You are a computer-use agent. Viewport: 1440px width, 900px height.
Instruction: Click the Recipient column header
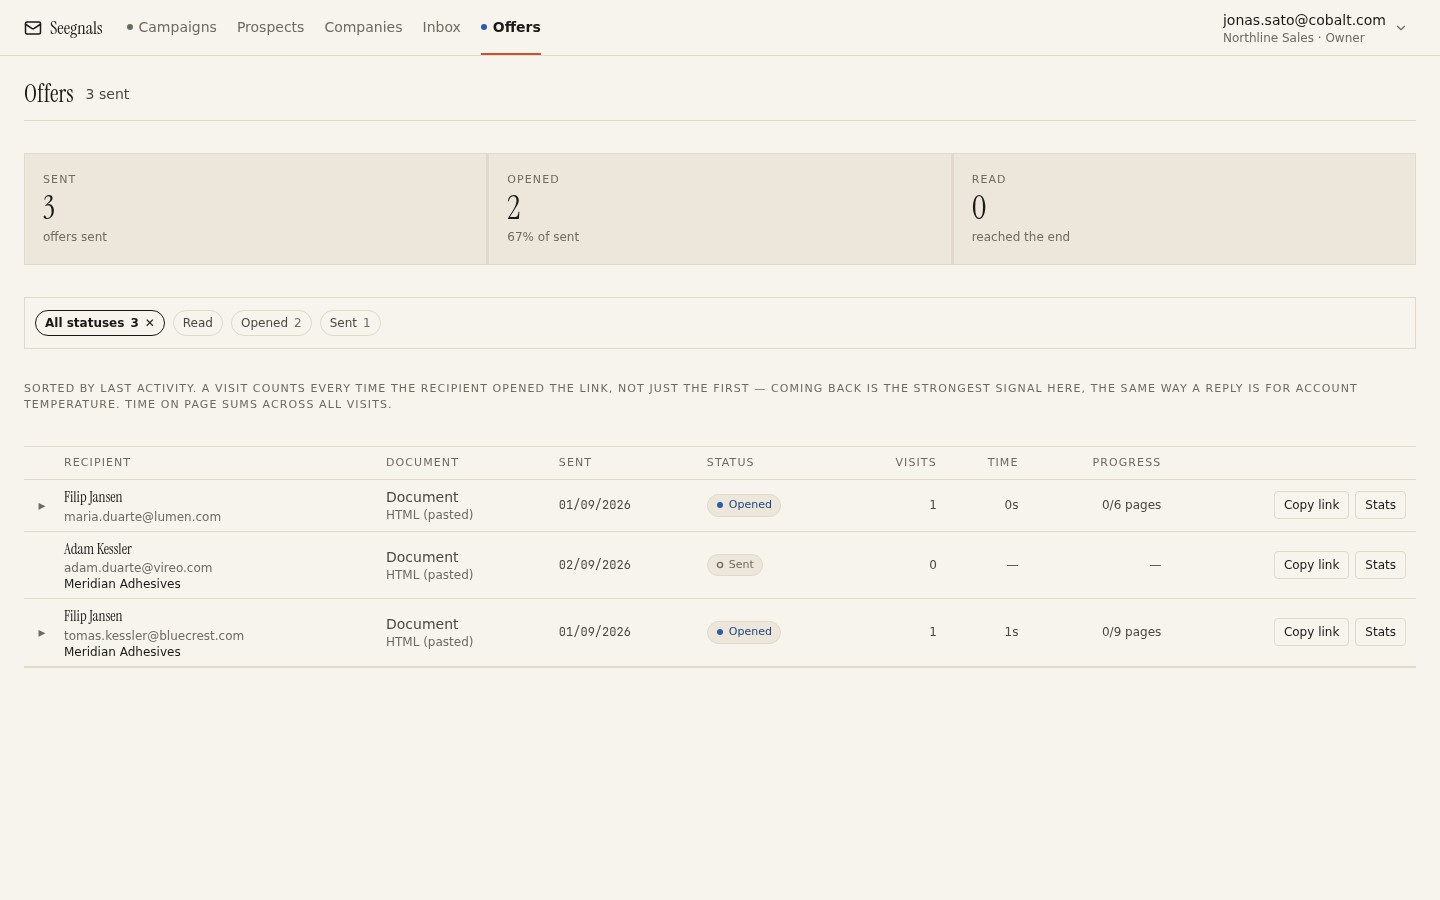[97, 462]
